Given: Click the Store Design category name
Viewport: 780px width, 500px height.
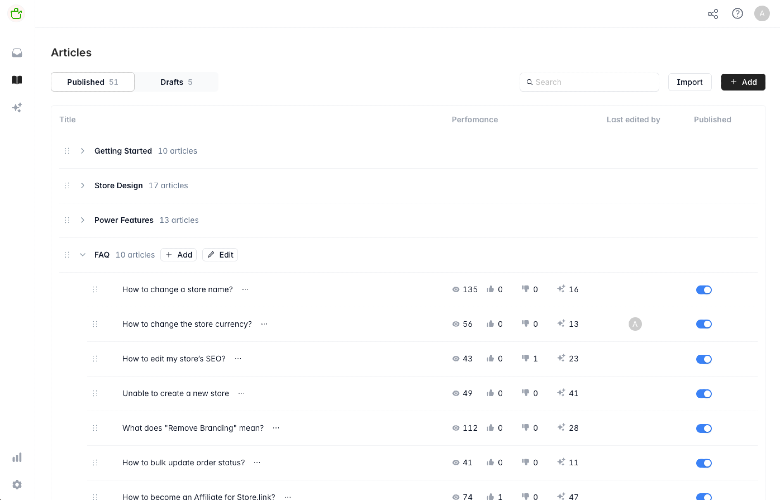Looking at the screenshot, I should click(x=118, y=186).
